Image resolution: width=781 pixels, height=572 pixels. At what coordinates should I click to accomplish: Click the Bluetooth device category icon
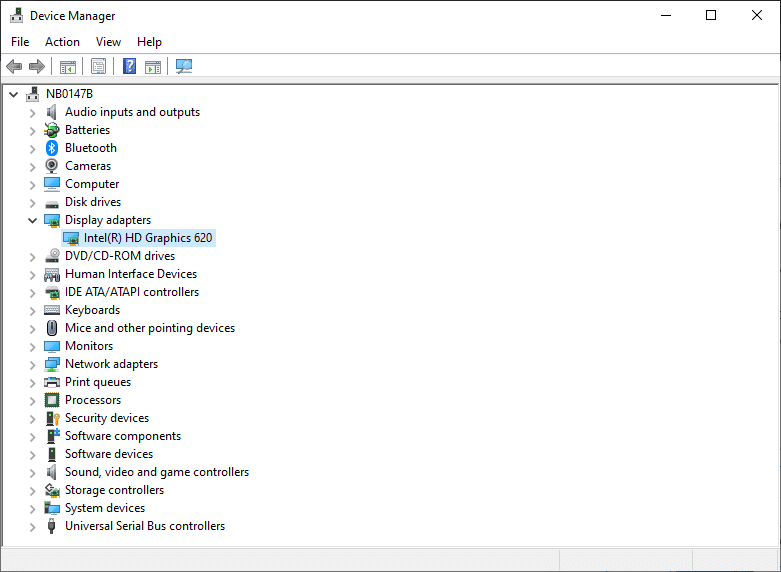pos(52,148)
